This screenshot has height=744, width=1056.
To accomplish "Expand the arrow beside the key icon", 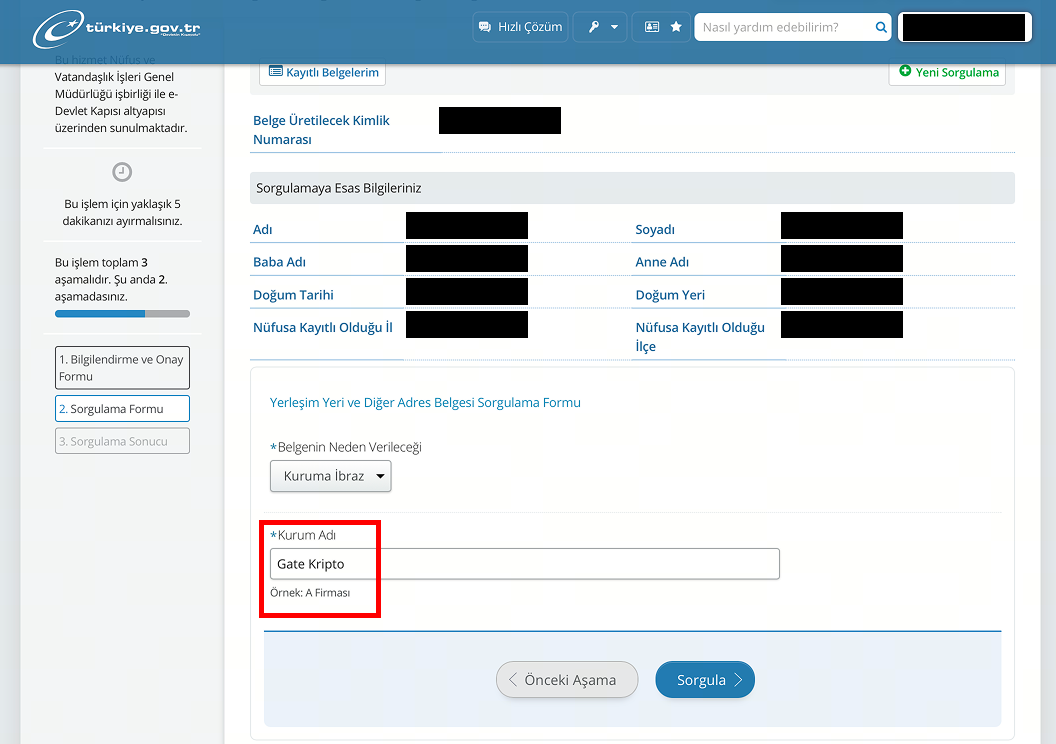I will point(614,27).
